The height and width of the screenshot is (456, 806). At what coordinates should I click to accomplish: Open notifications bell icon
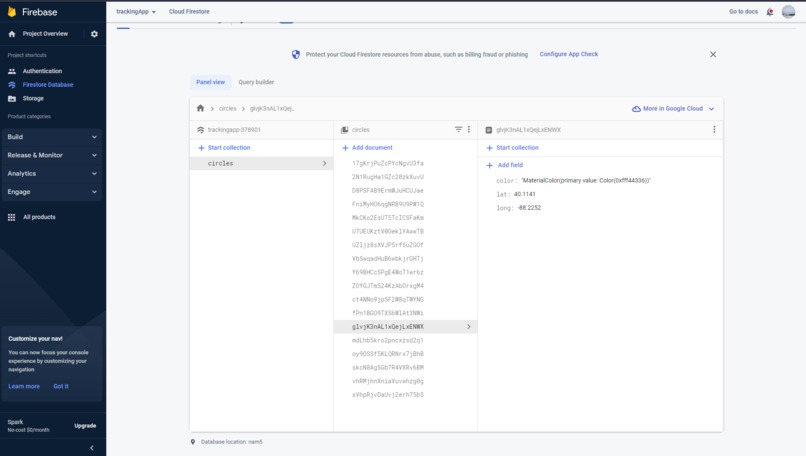pyautogui.click(x=770, y=12)
